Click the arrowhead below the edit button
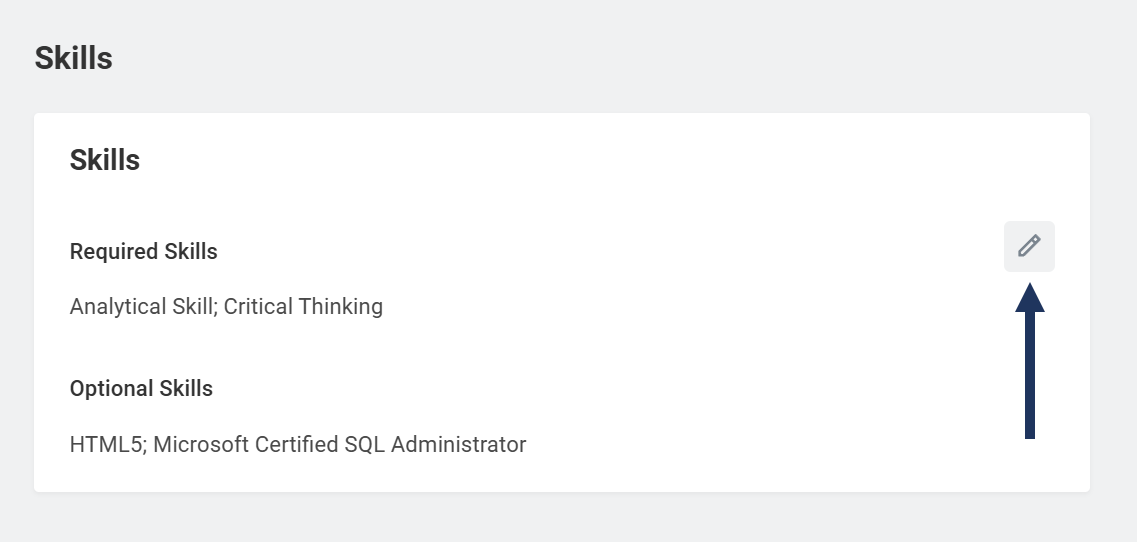This screenshot has height=542, width=1137. click(x=1030, y=298)
